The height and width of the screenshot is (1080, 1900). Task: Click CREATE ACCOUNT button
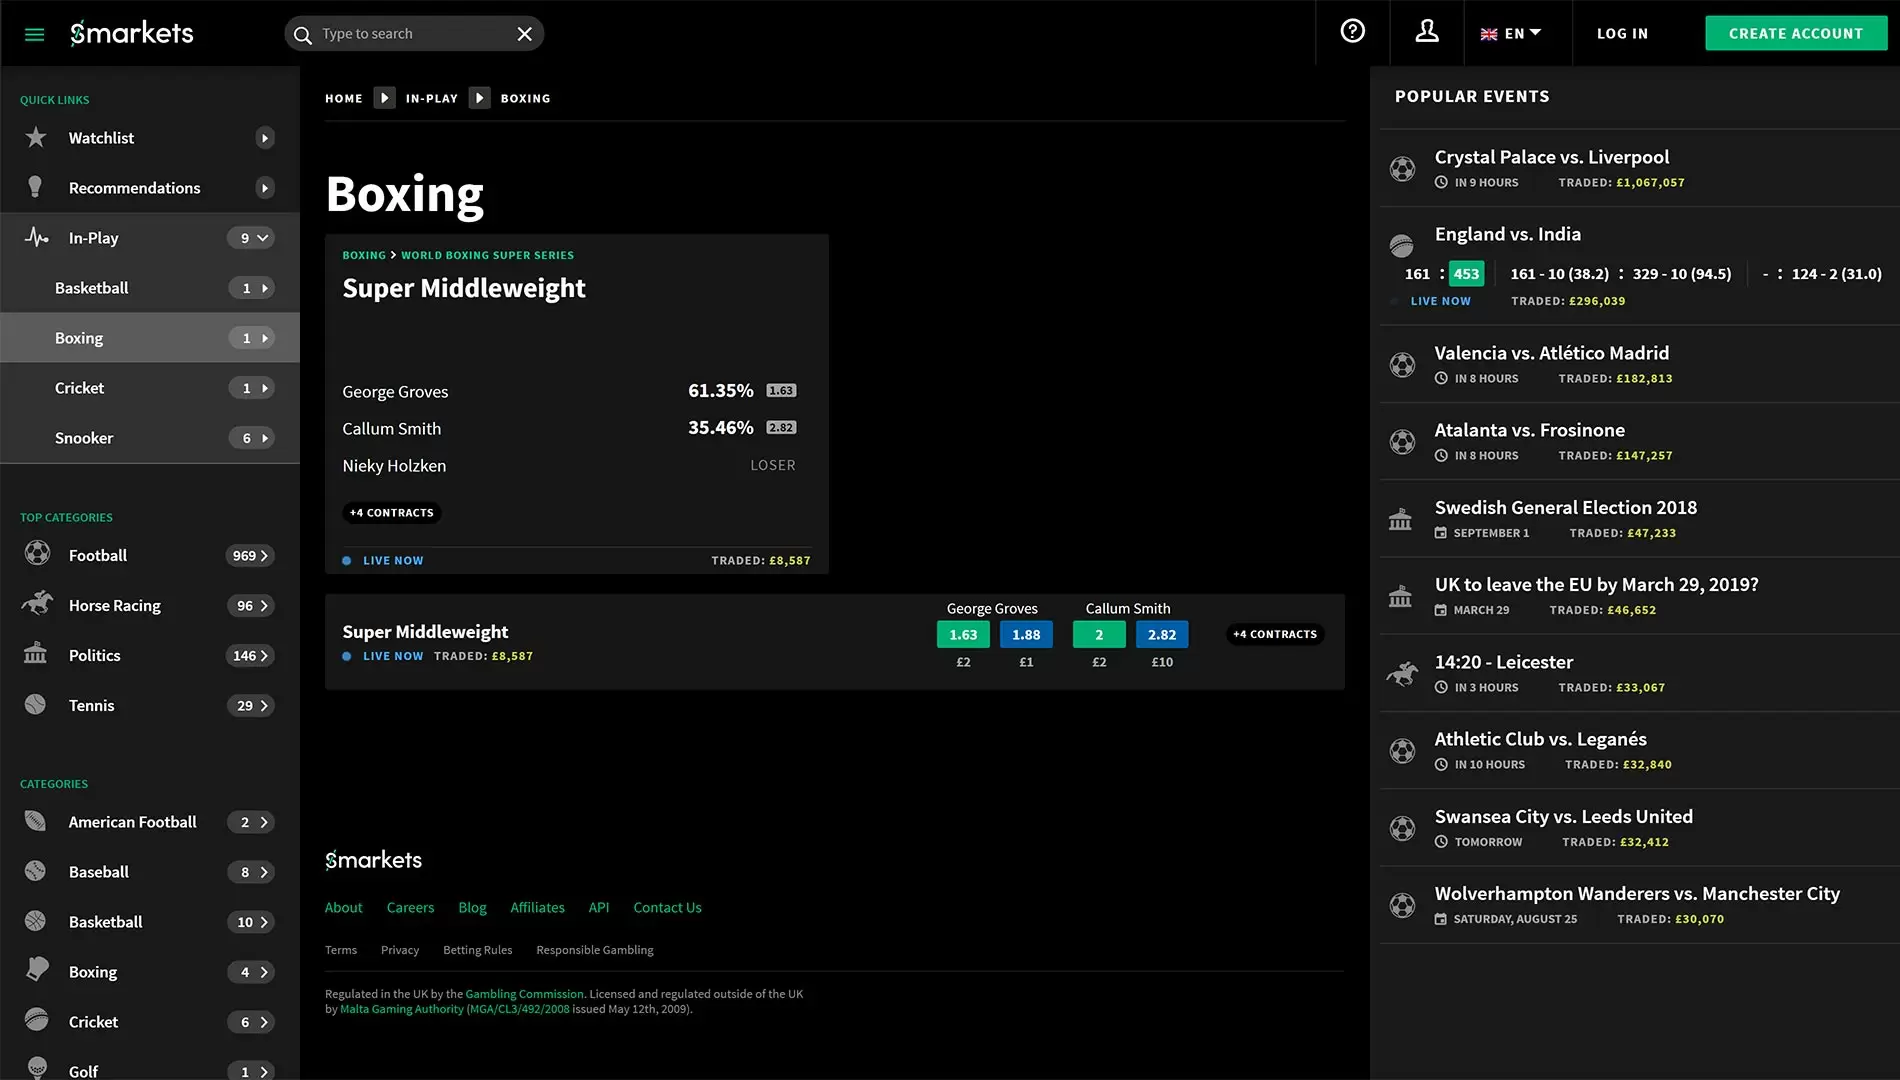click(x=1796, y=33)
